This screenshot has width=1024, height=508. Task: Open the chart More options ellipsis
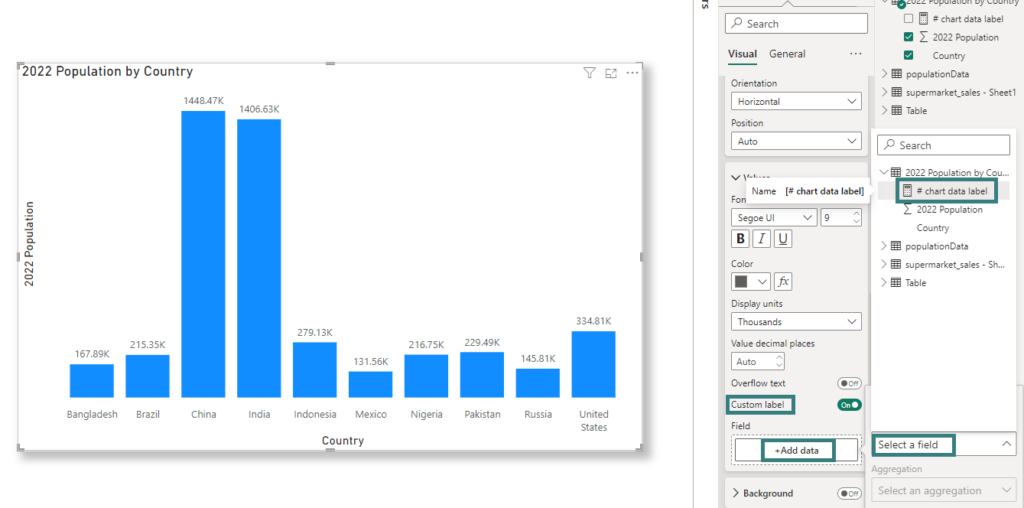pyautogui.click(x=632, y=73)
